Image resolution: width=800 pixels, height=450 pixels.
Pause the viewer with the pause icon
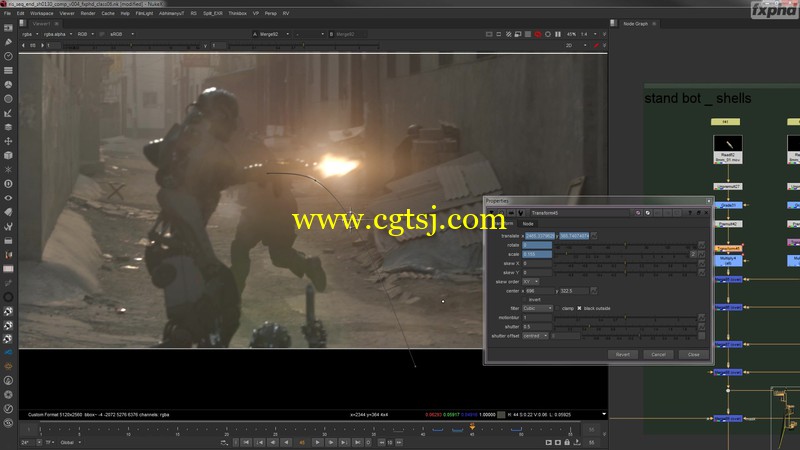click(x=558, y=34)
